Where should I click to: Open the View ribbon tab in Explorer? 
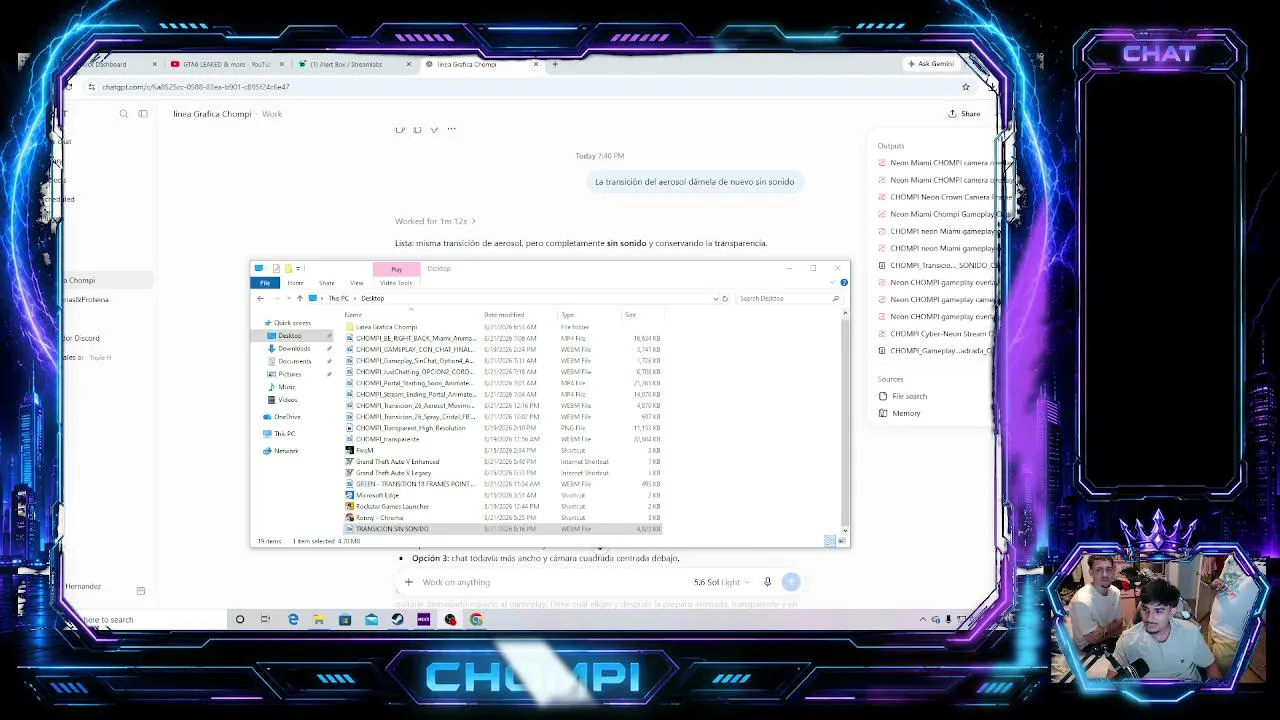click(356, 283)
